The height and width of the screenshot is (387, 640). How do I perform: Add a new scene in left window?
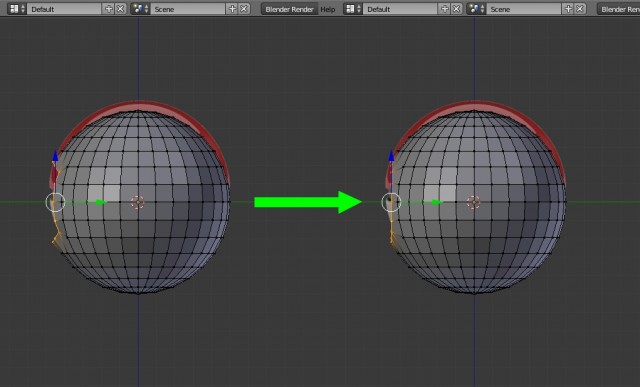point(232,9)
